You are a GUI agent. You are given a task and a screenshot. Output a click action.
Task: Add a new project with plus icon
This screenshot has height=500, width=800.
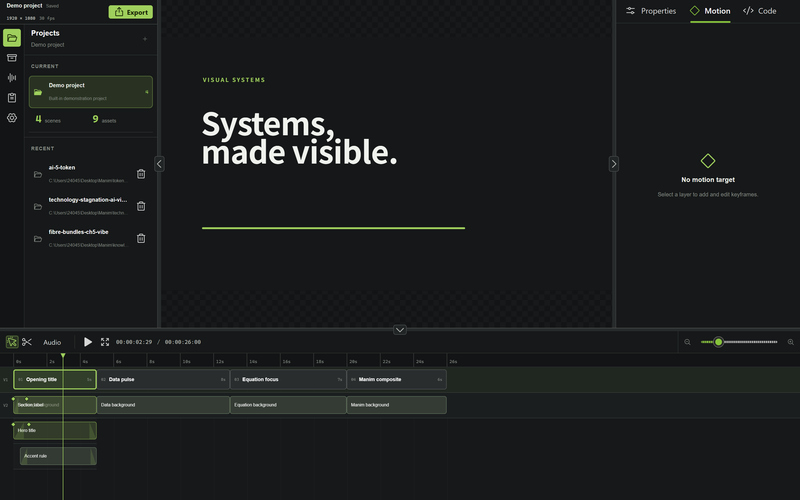[x=145, y=39]
